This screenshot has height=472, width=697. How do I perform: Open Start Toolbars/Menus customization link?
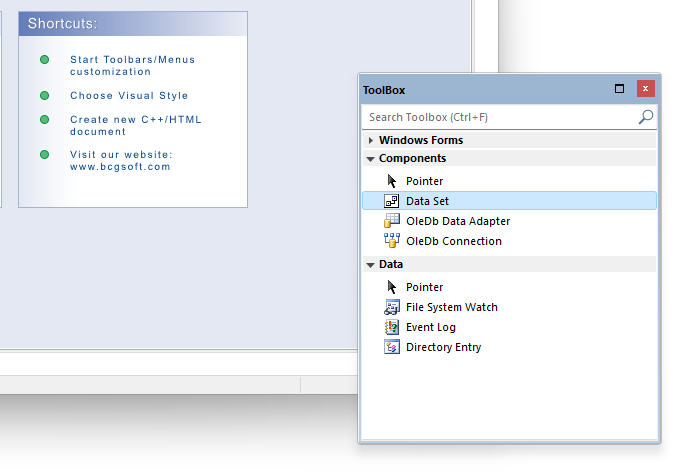132,65
